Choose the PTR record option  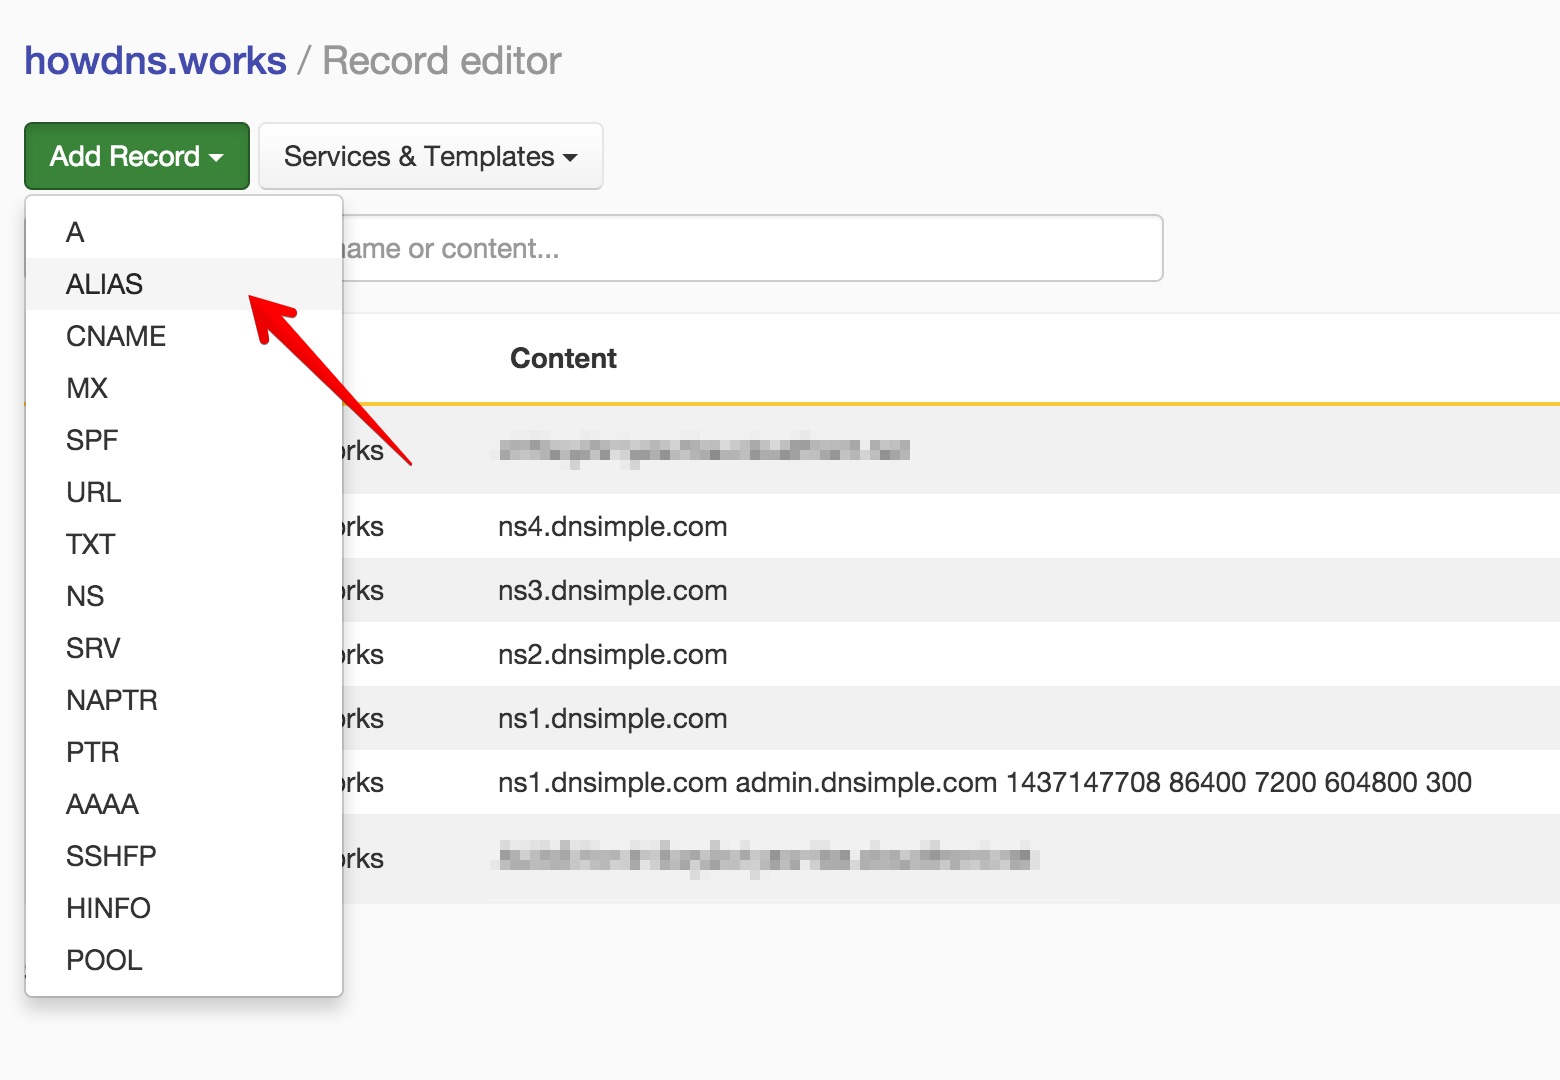coord(93,752)
